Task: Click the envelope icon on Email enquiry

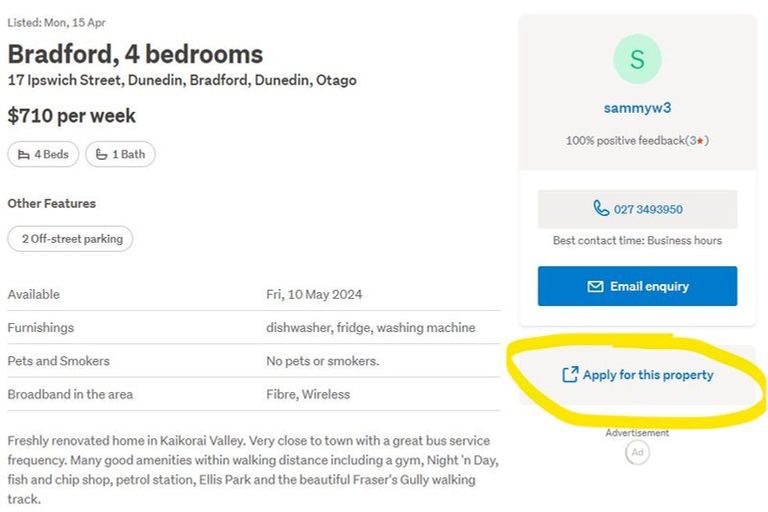Action: coord(595,286)
